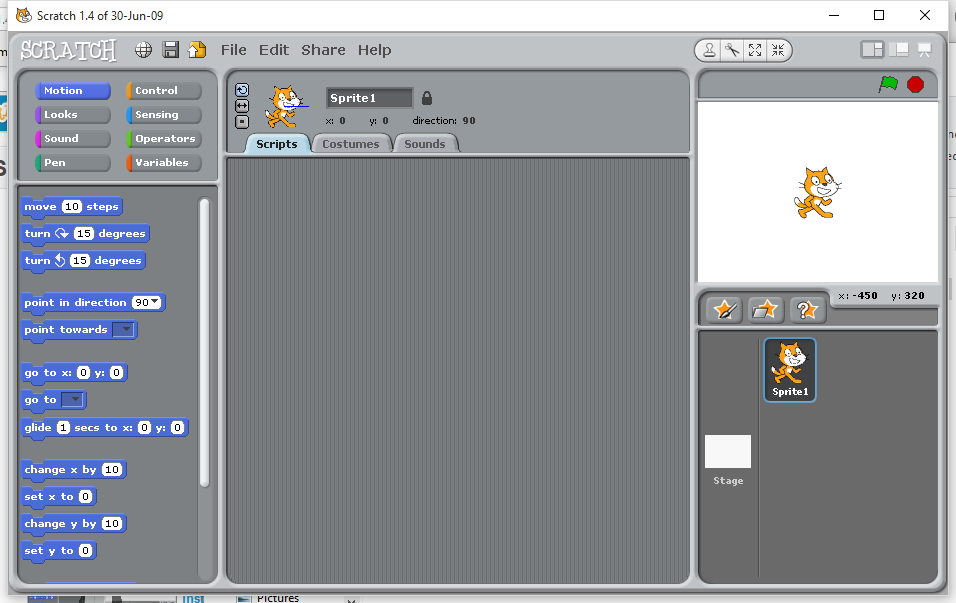The image size is (956, 603).
Task: Select the Motion blocks category
Action: tap(73, 90)
